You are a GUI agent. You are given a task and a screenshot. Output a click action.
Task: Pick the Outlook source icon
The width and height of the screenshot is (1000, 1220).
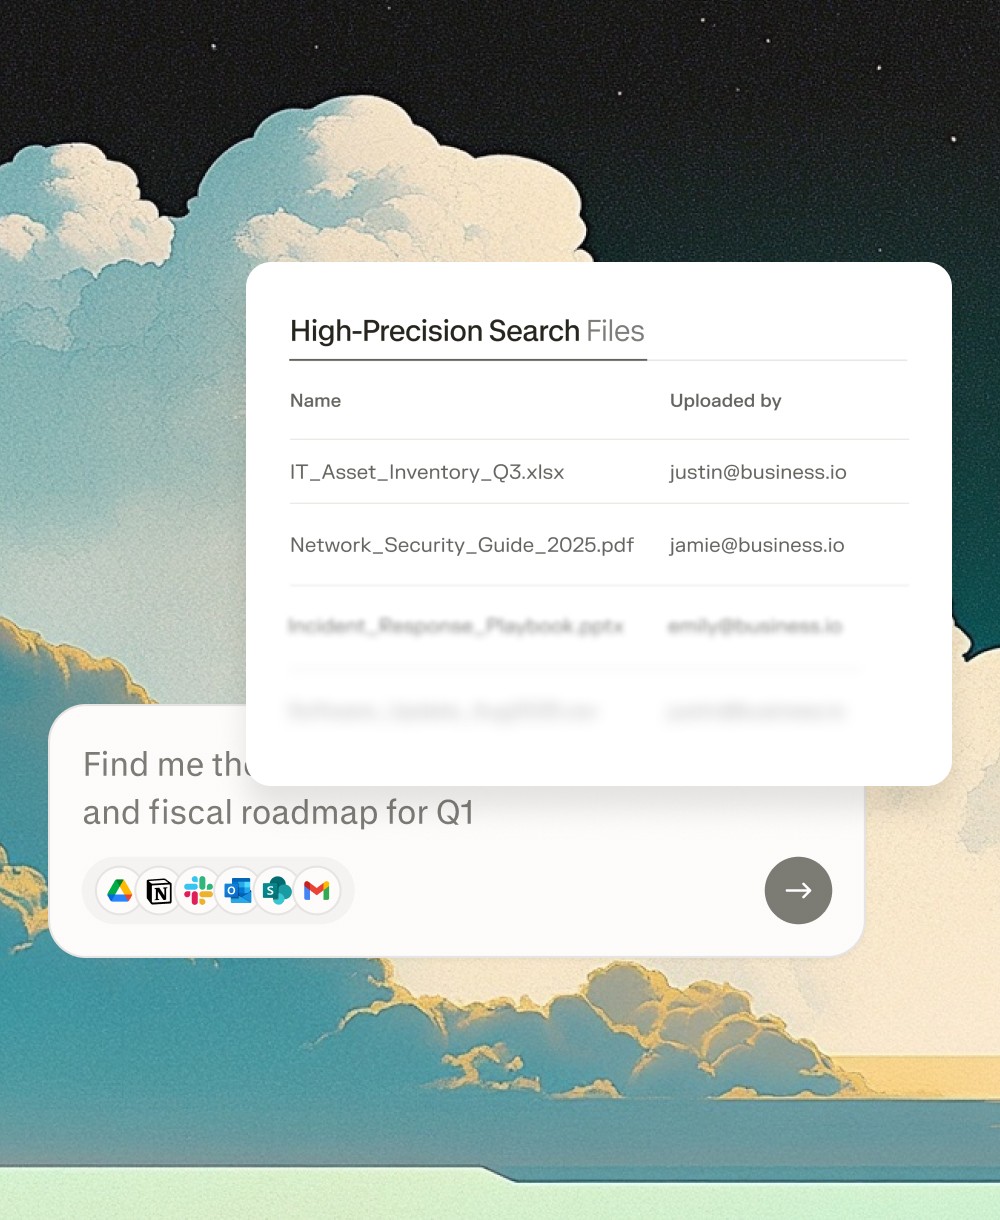[238, 890]
